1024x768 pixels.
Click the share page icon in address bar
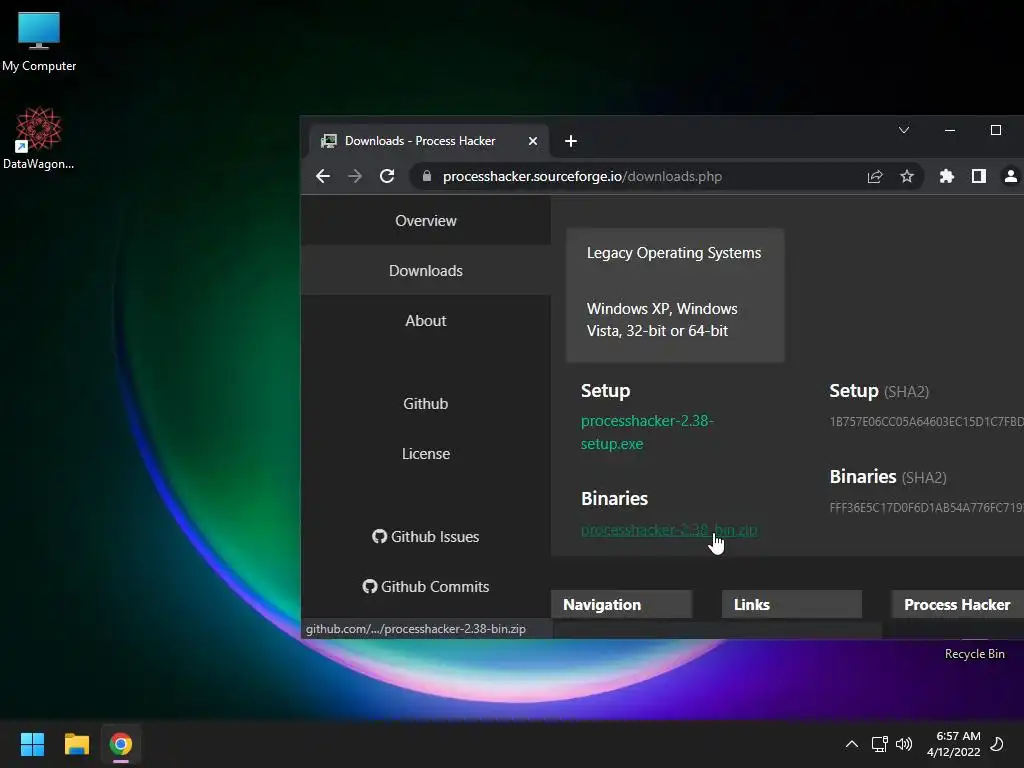(x=875, y=176)
